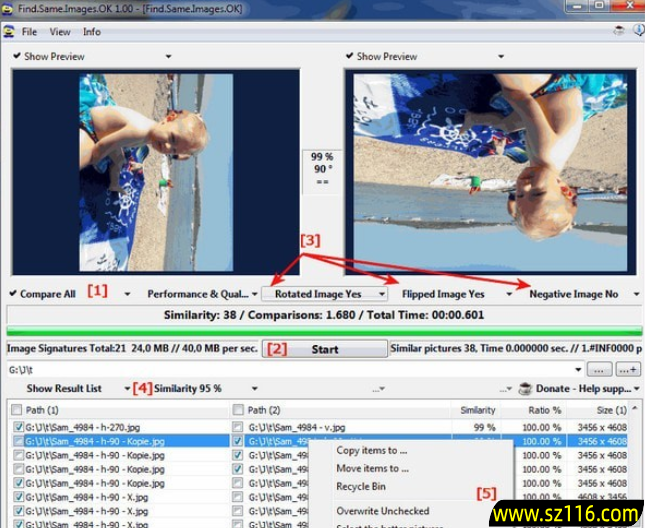This screenshot has height=528, width=645.
Task: Click the coffee cup Donate icon
Action: pyautogui.click(x=524, y=388)
